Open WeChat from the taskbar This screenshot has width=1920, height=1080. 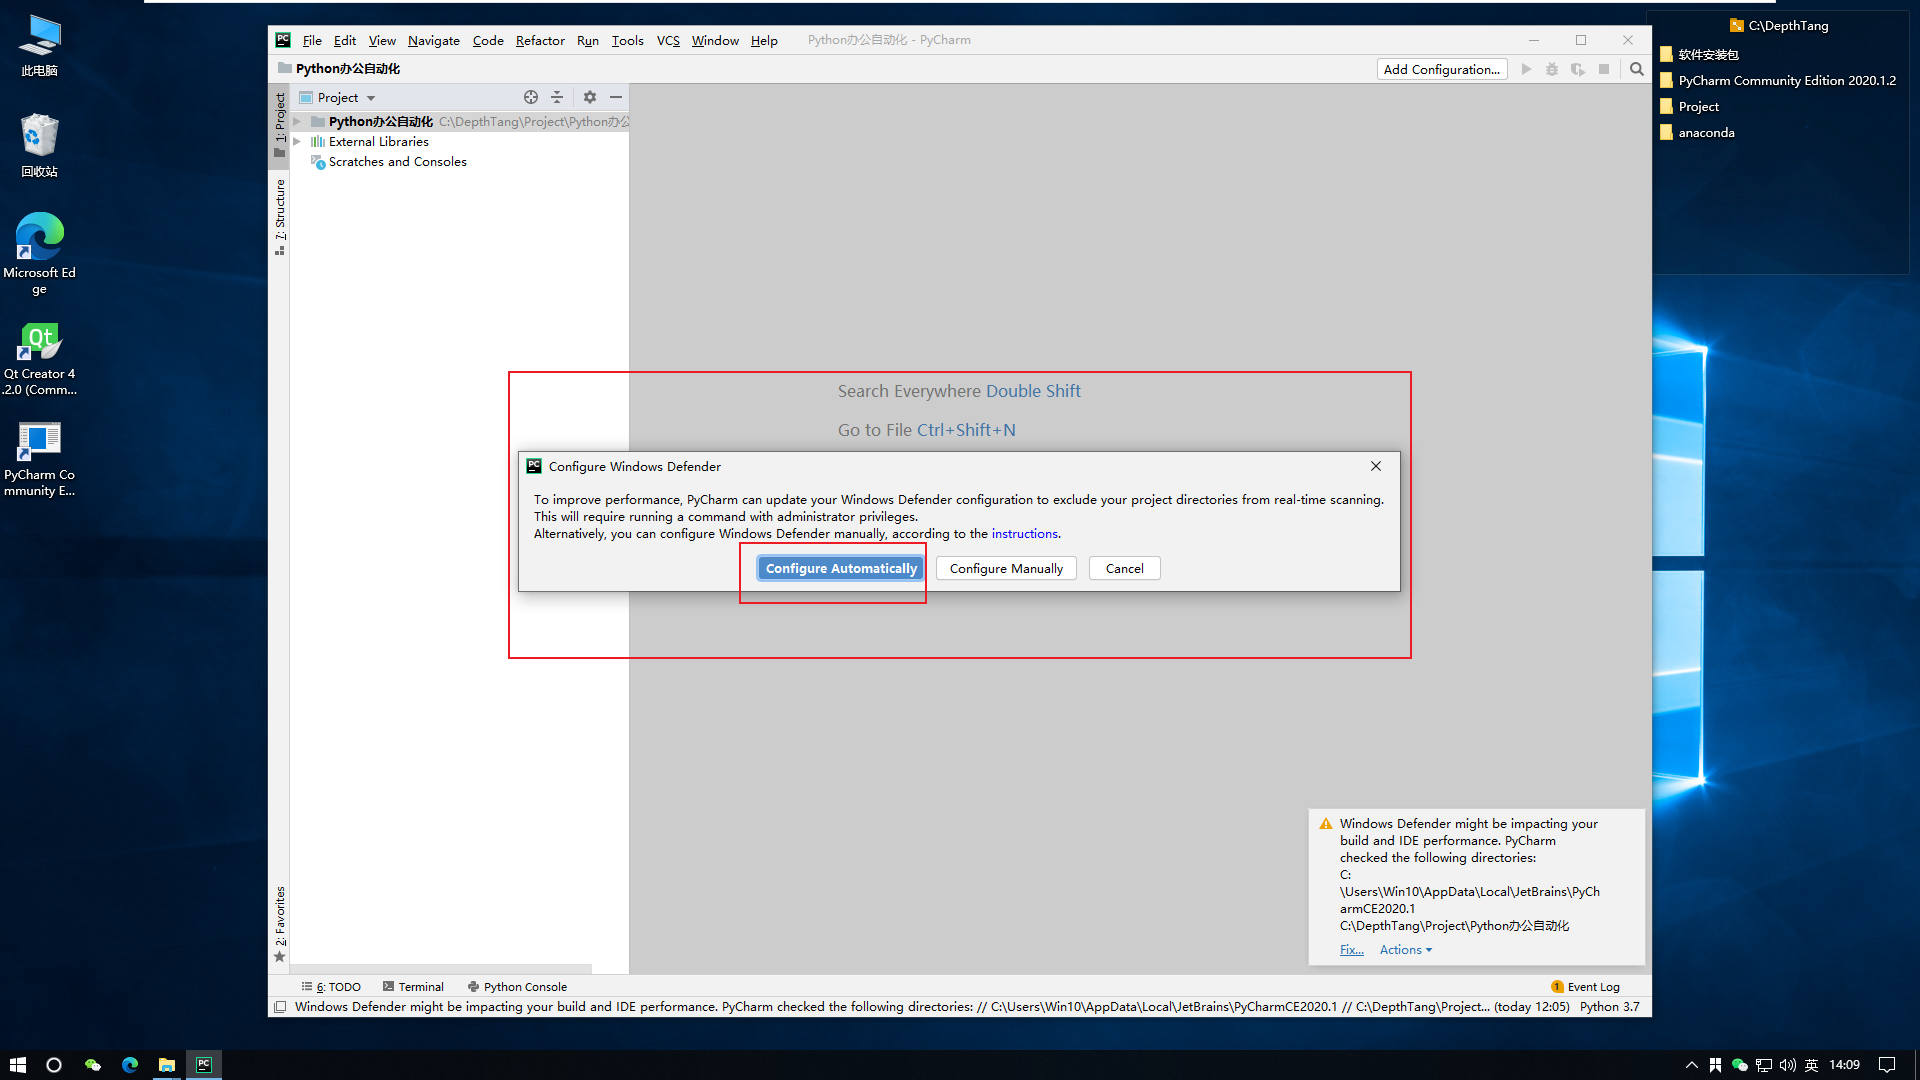(x=93, y=1065)
